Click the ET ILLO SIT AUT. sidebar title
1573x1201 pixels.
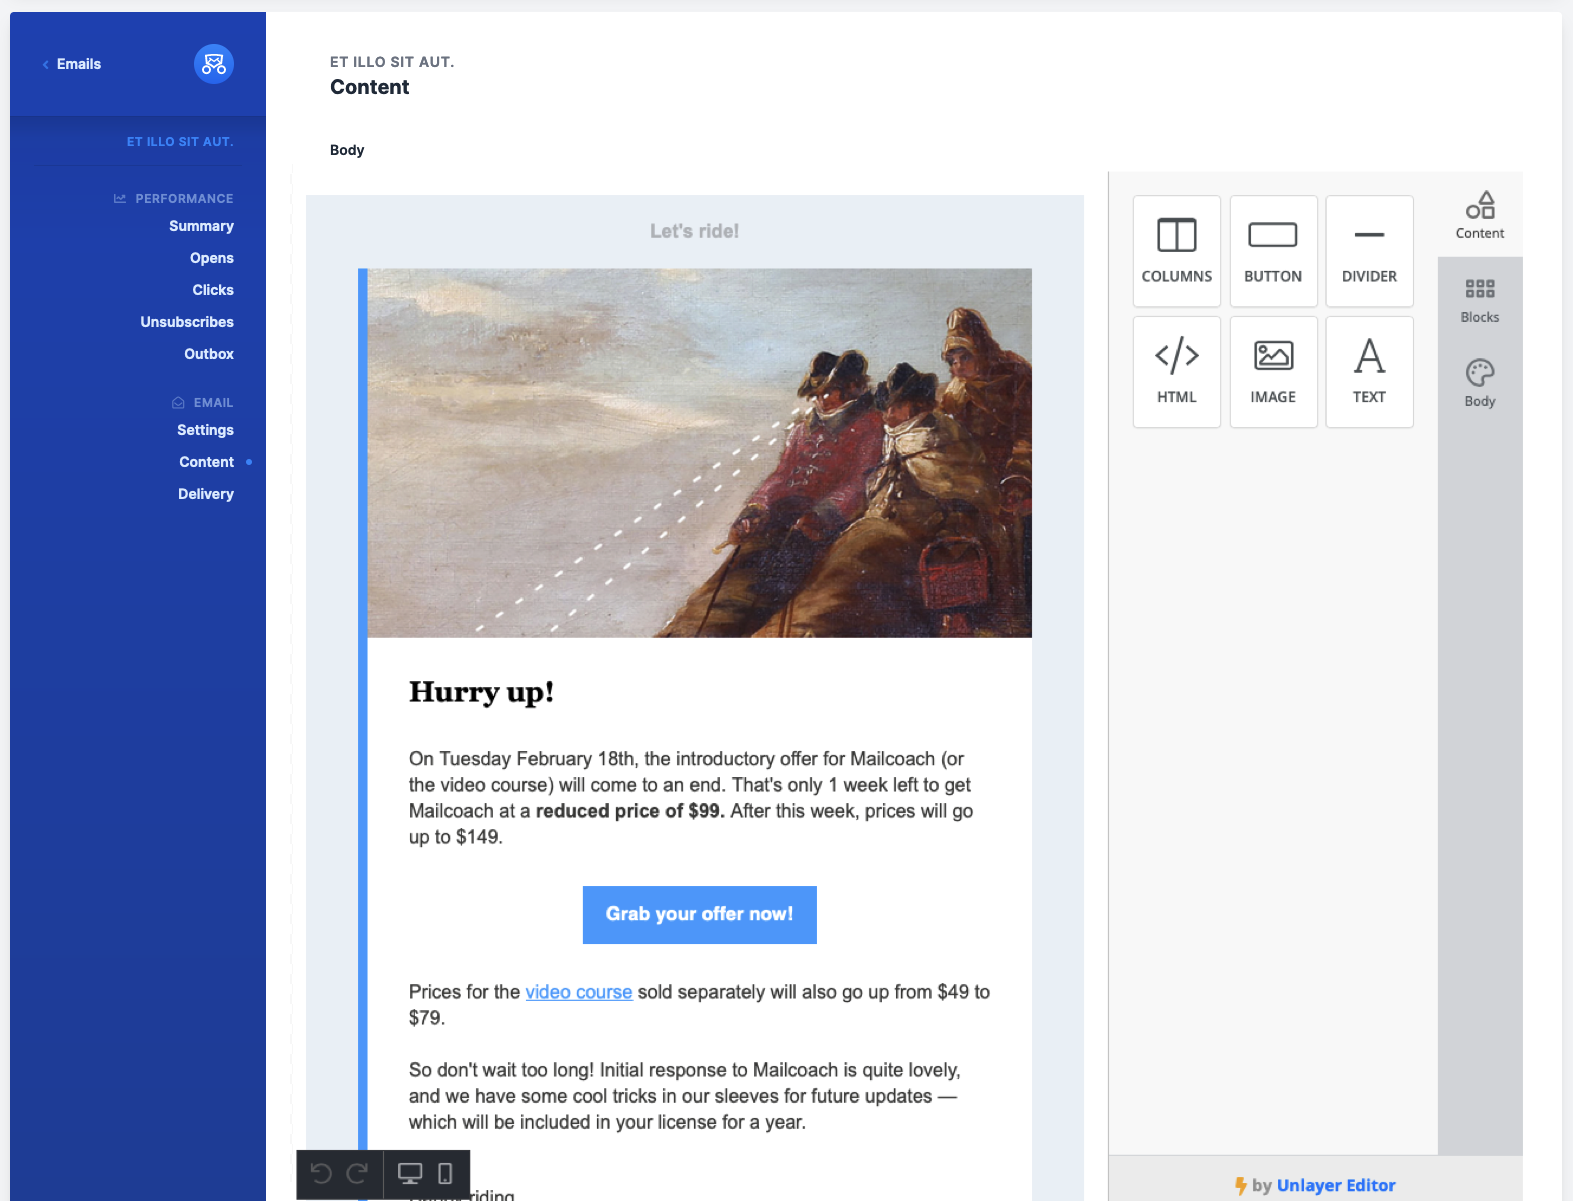coord(180,142)
